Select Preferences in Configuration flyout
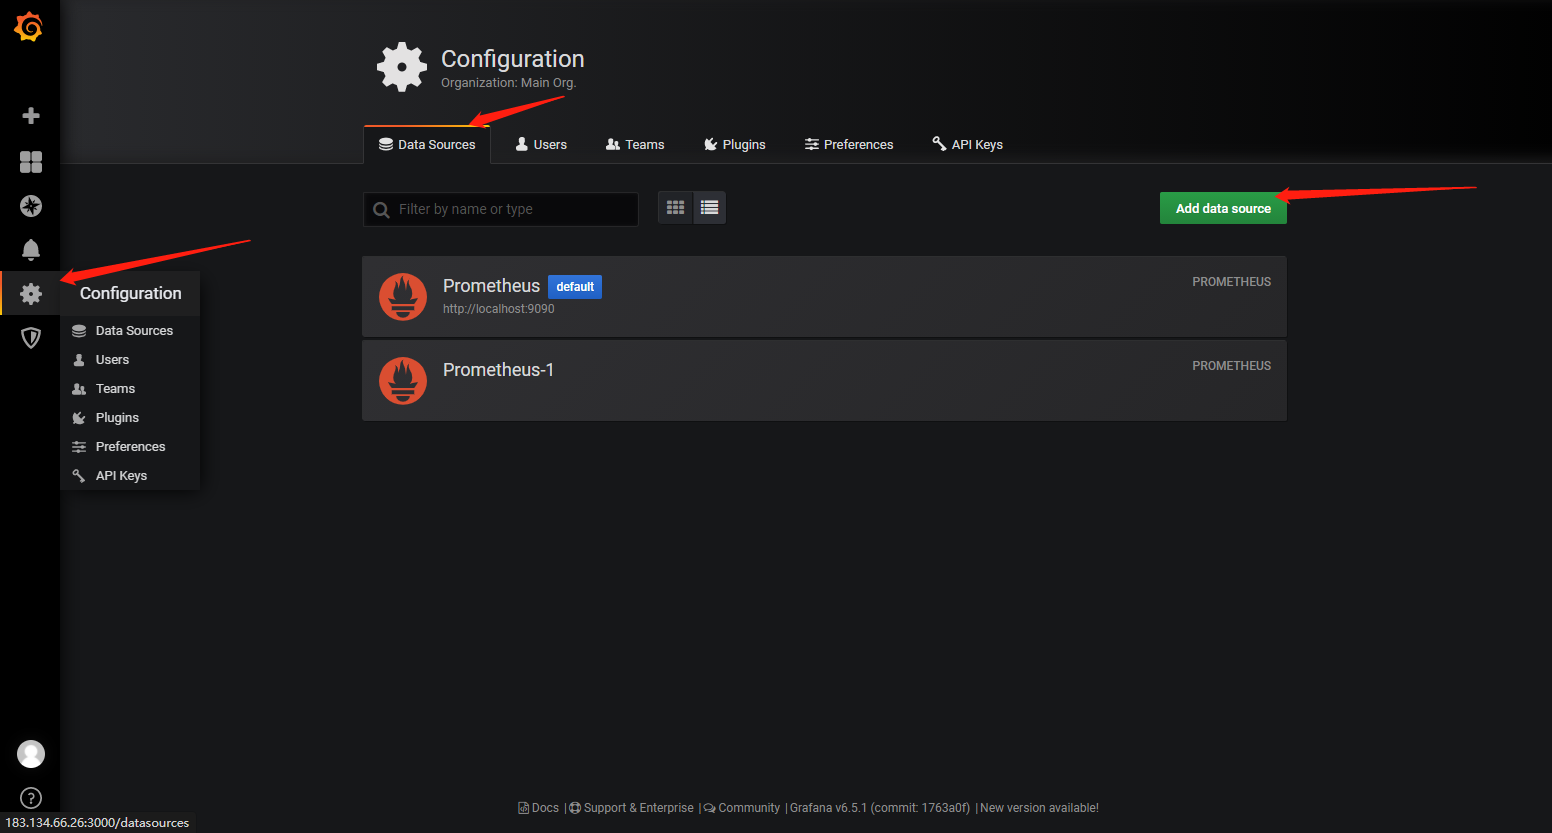This screenshot has height=833, width=1552. tap(130, 447)
